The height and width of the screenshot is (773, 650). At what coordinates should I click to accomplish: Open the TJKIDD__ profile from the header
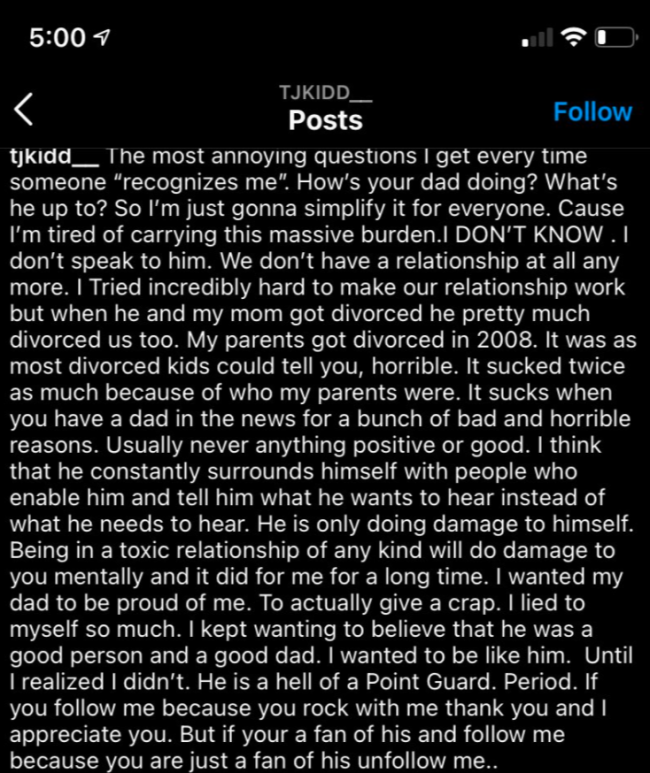point(325,93)
